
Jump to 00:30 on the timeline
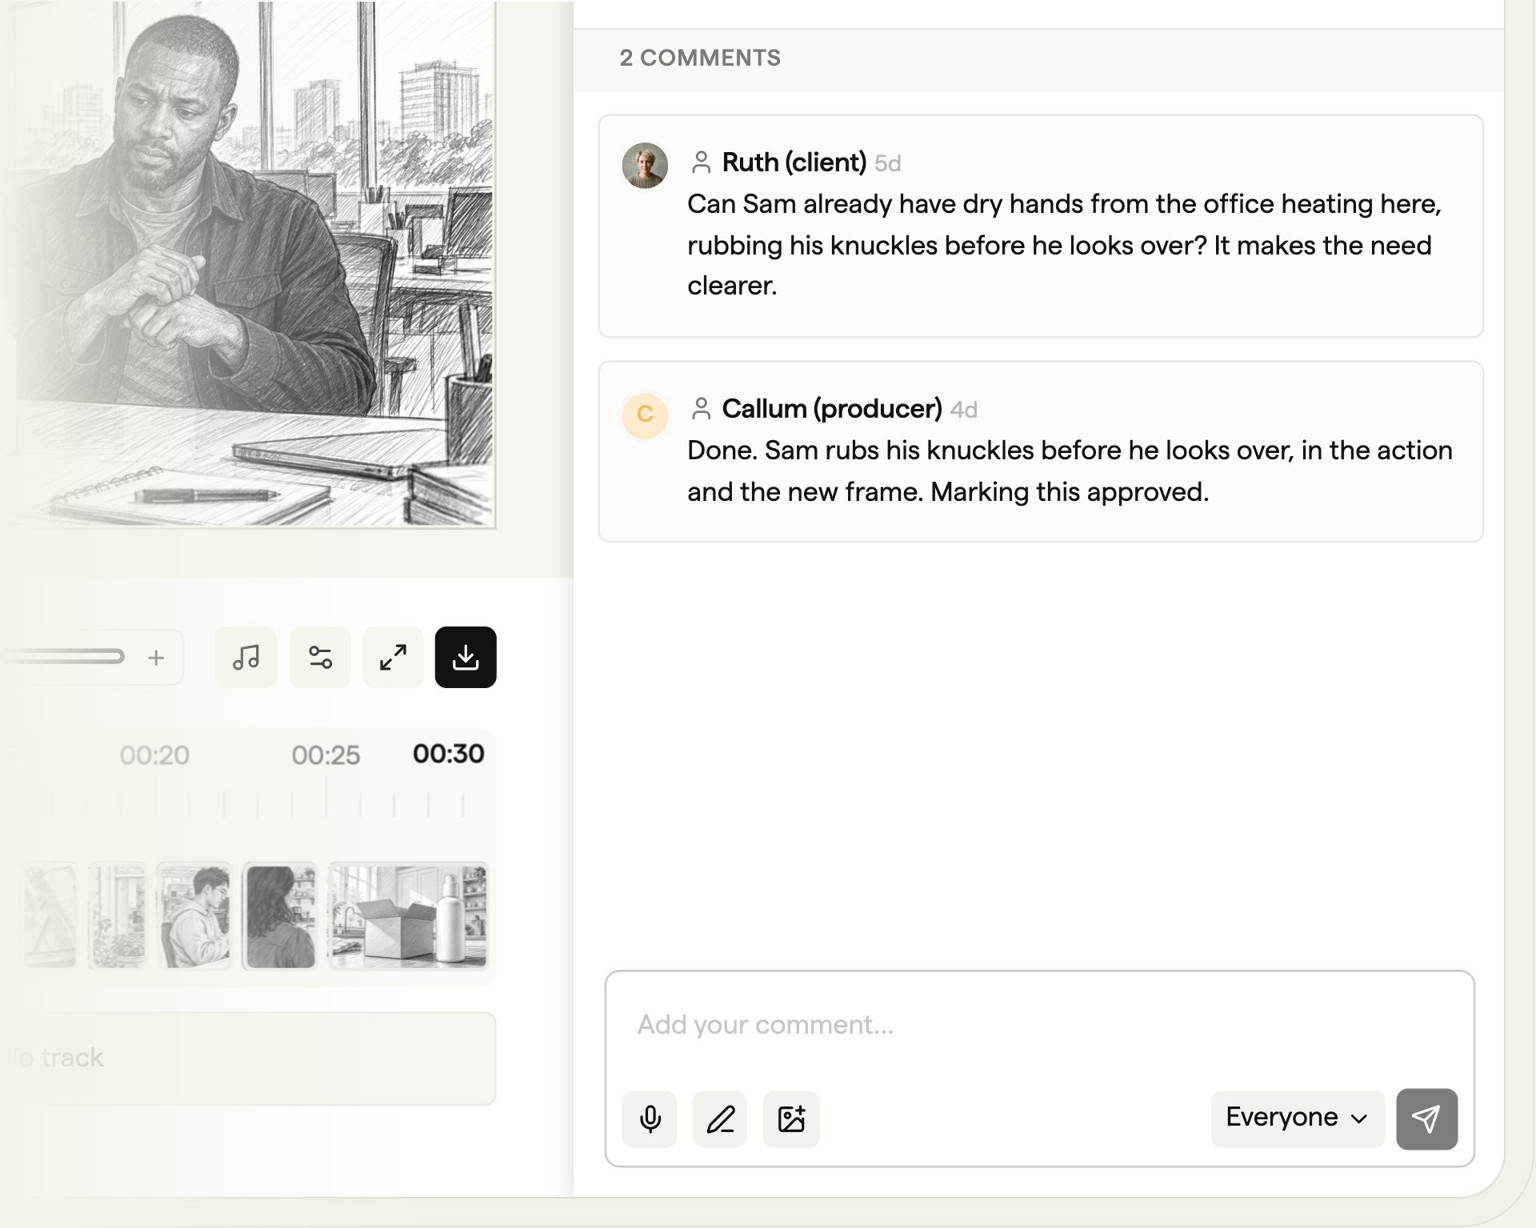click(x=449, y=754)
